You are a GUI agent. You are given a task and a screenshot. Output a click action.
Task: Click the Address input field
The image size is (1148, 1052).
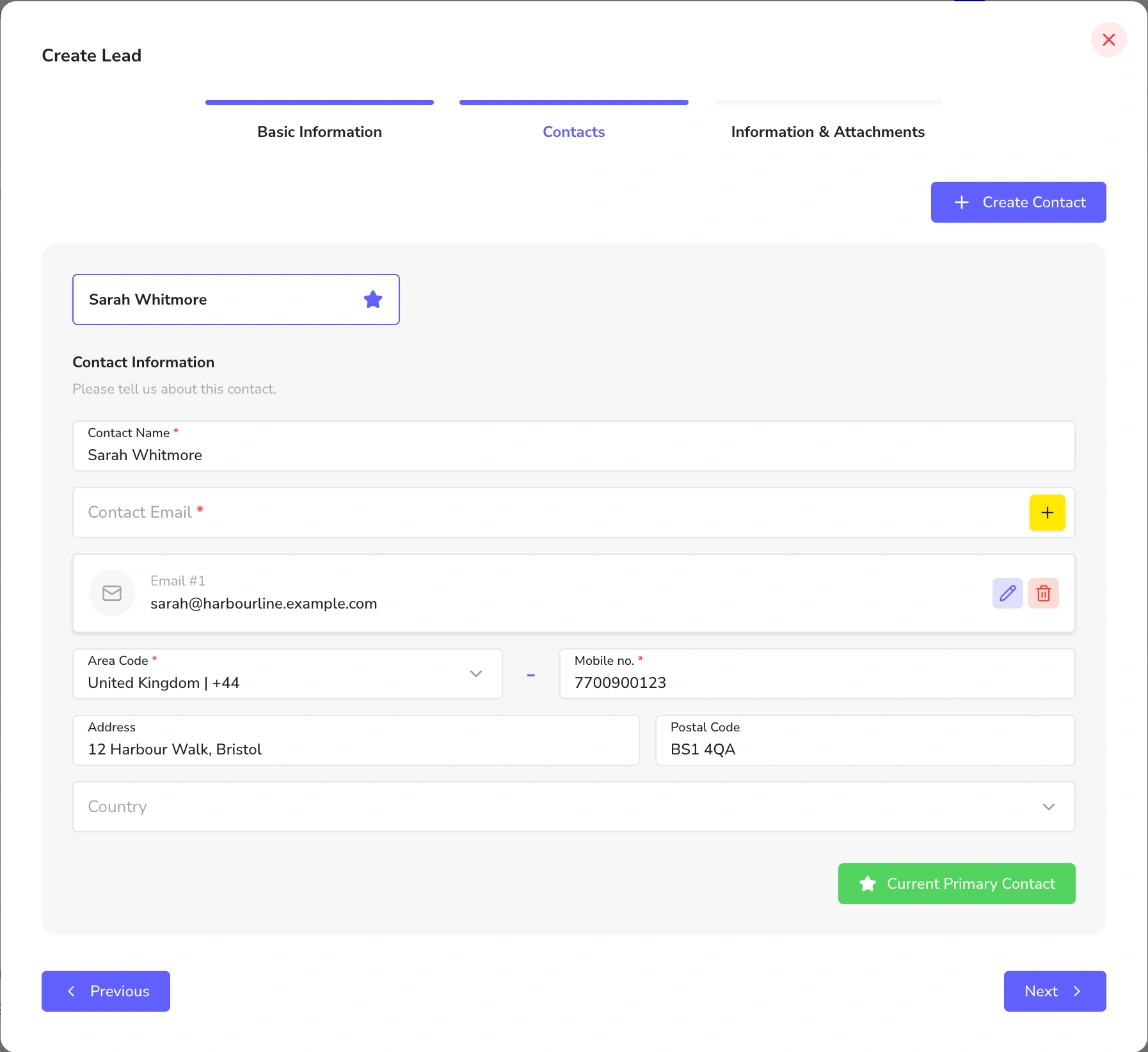[356, 740]
